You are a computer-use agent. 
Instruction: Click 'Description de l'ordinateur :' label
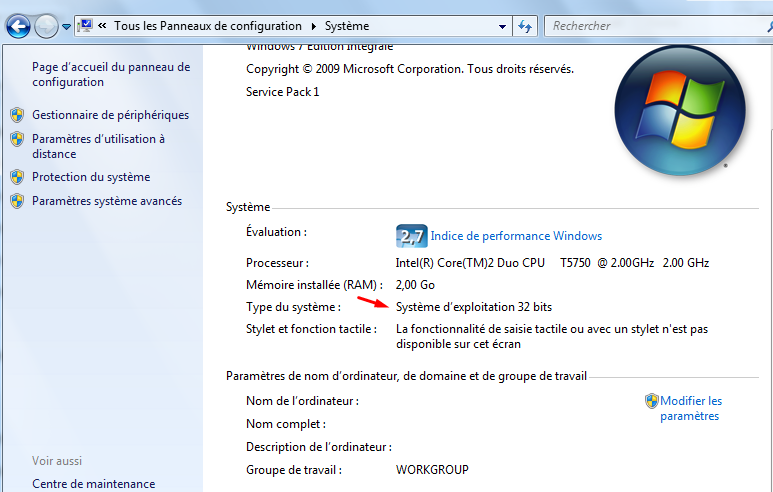319,447
